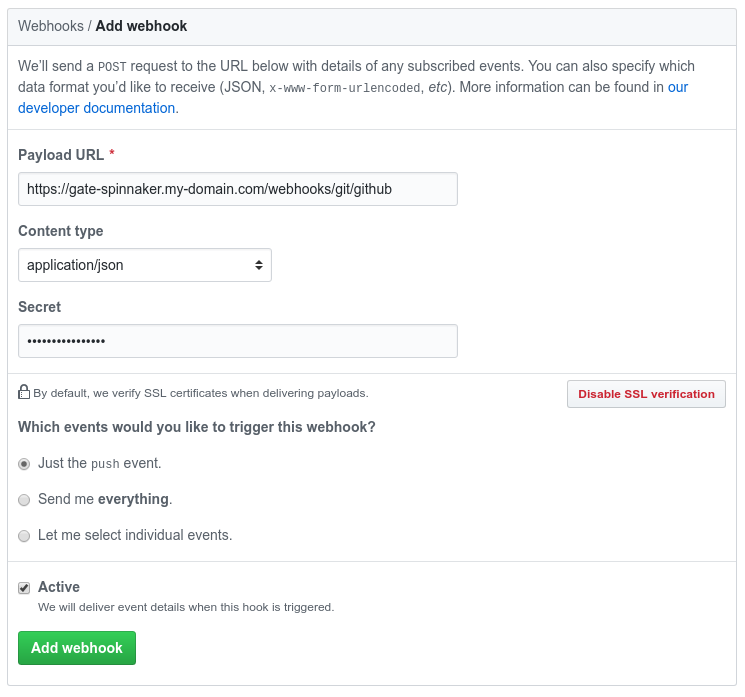Viewport: 745px width, 697px height.
Task: Click into the Secret password field
Action: pos(238,341)
